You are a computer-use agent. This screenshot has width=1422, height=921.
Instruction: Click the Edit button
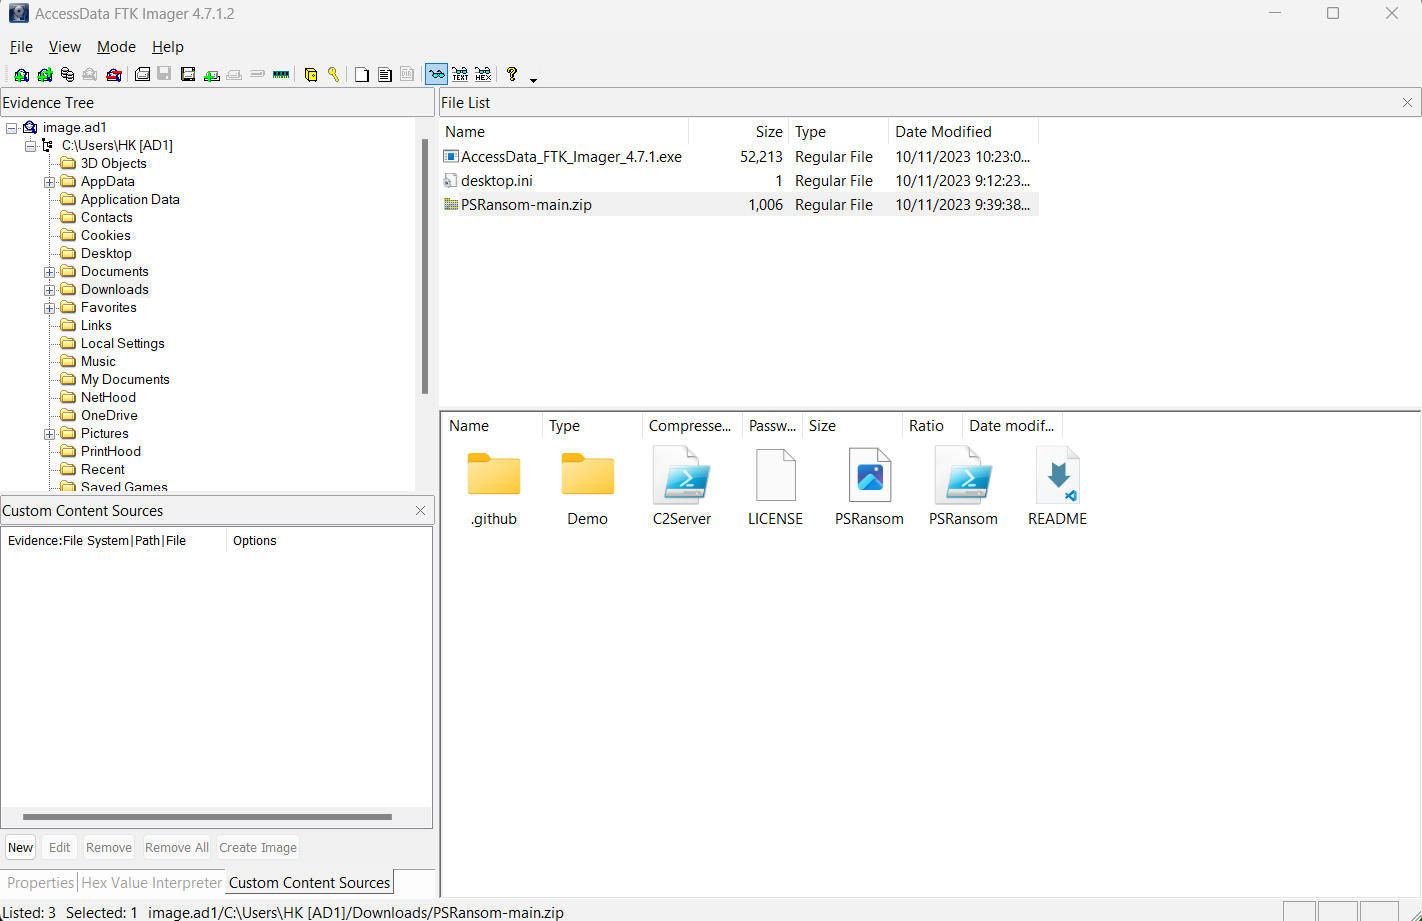tap(60, 847)
